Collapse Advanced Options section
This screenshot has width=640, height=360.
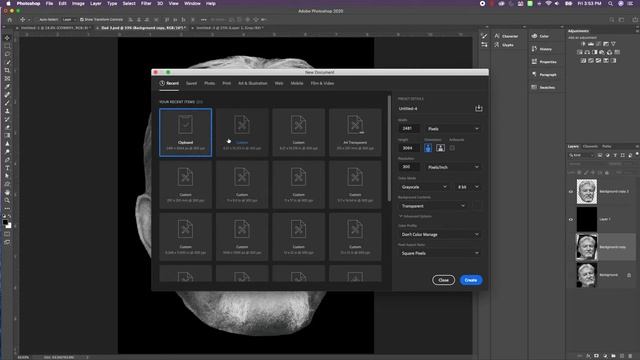pyautogui.click(x=416, y=216)
